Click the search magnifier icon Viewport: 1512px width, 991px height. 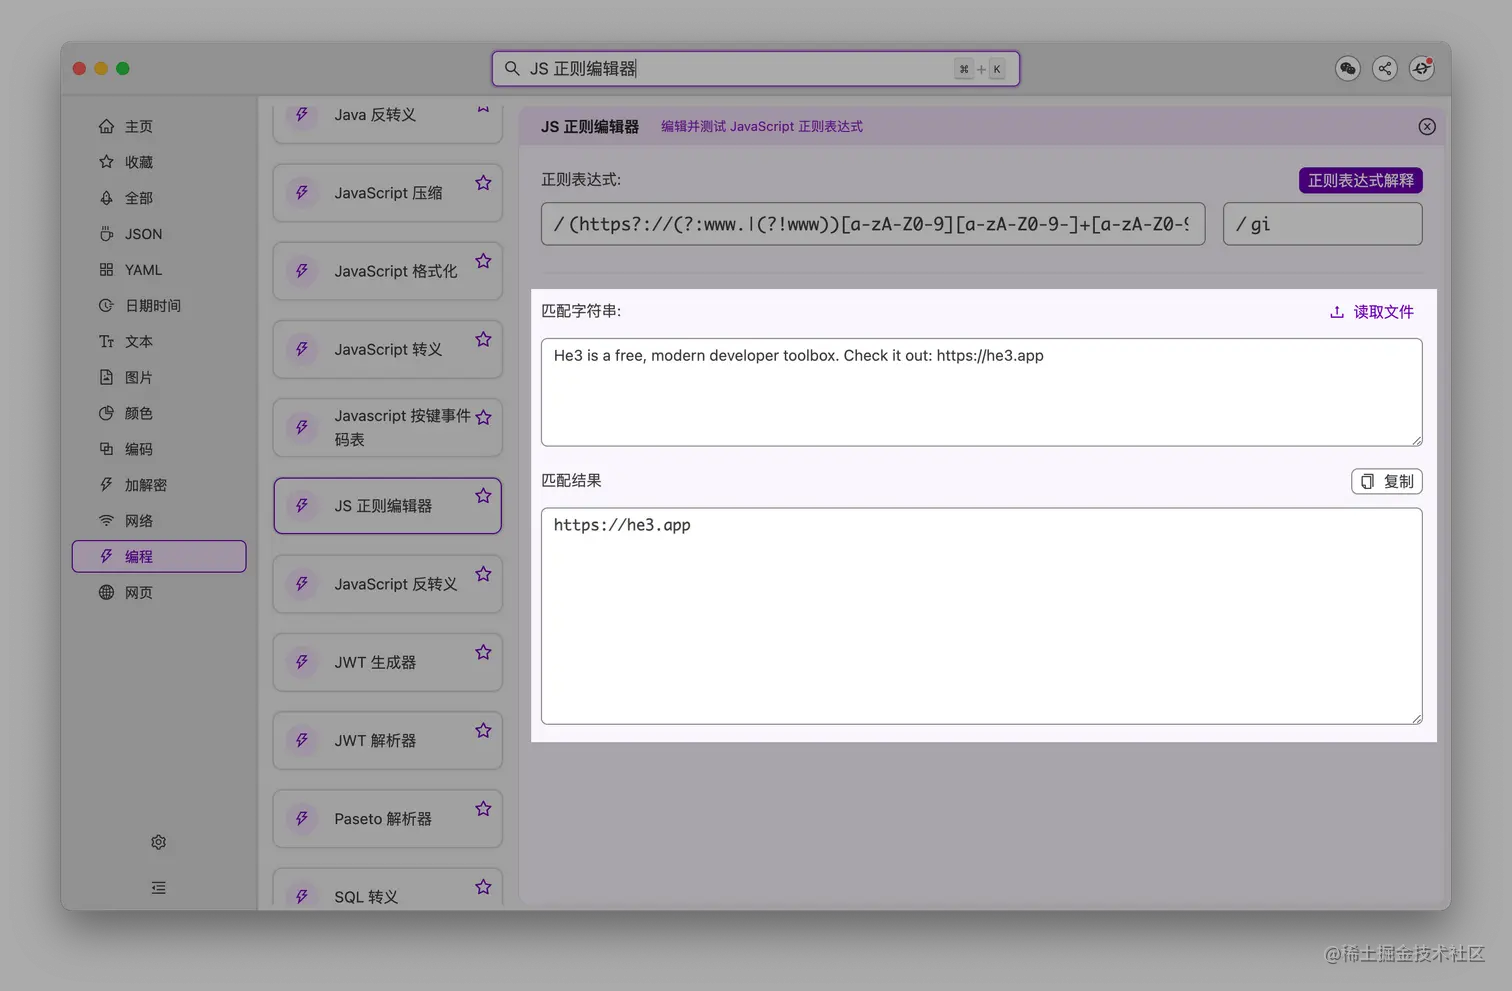point(512,68)
